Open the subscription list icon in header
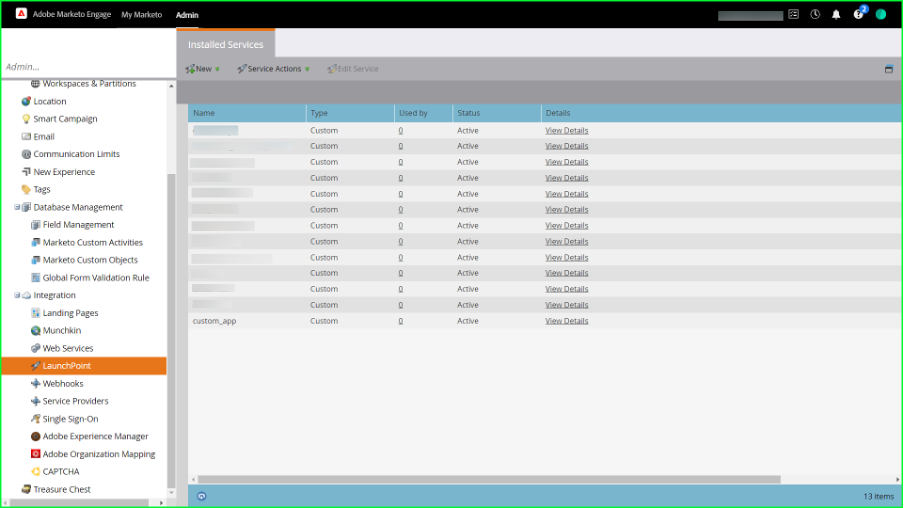The image size is (904, 508). coord(794,14)
